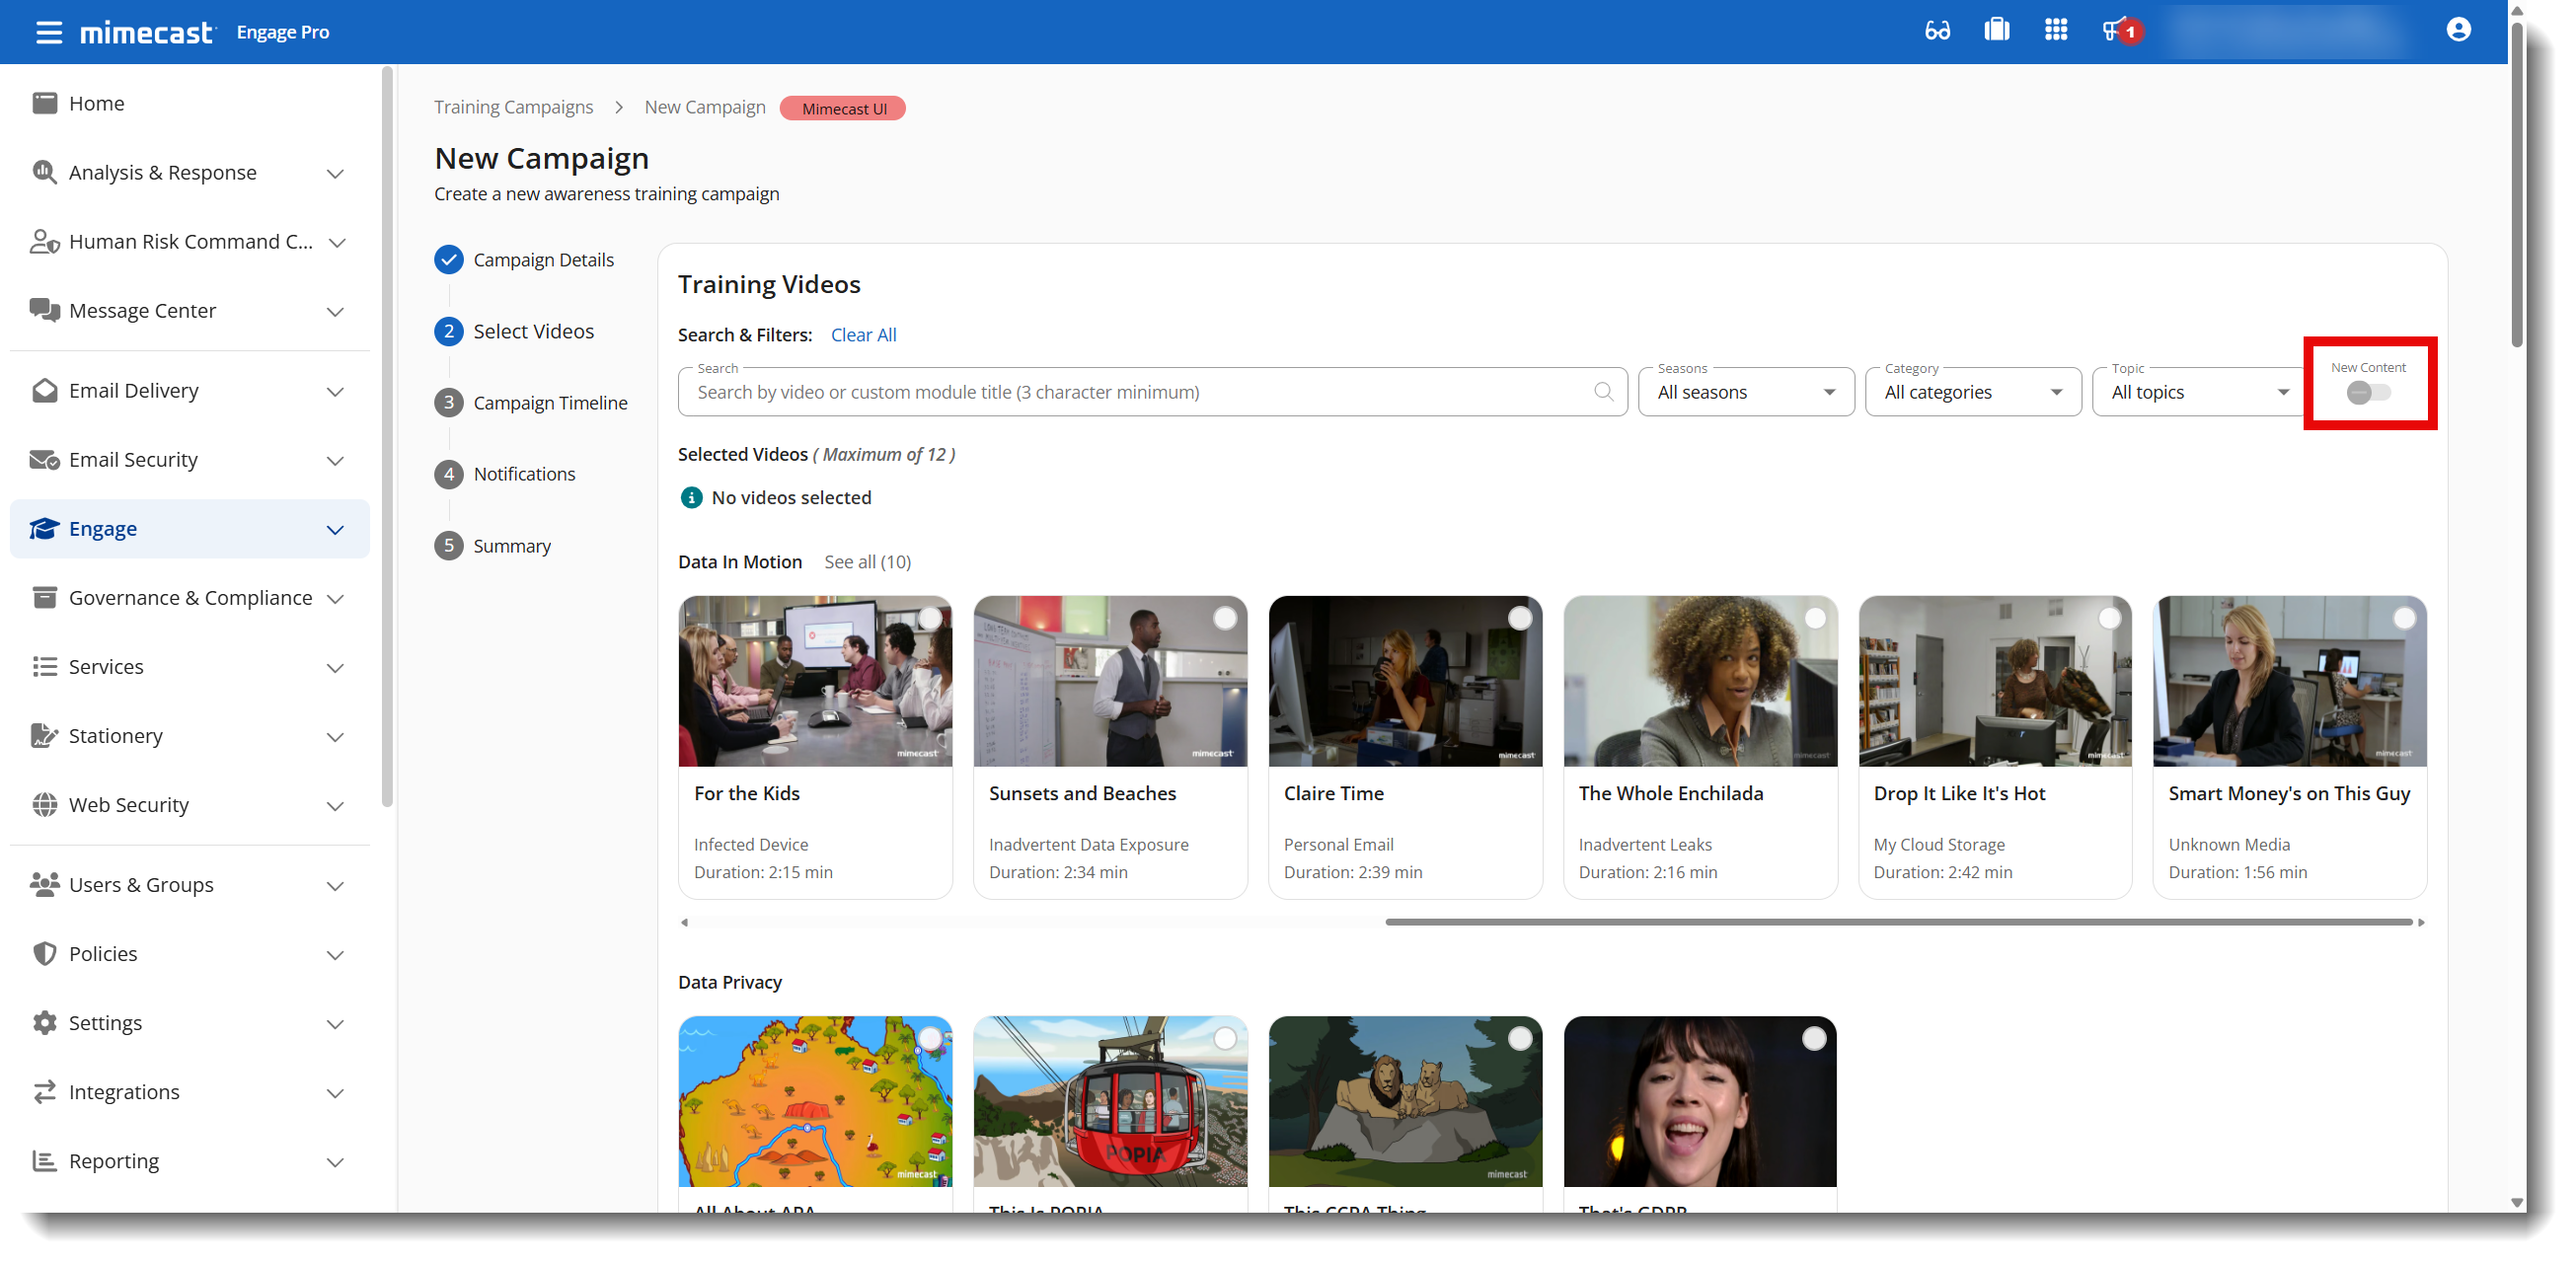Select the Sunsets and Beaches video checkbox
The width and height of the screenshot is (2576, 1262).
click(x=1224, y=618)
